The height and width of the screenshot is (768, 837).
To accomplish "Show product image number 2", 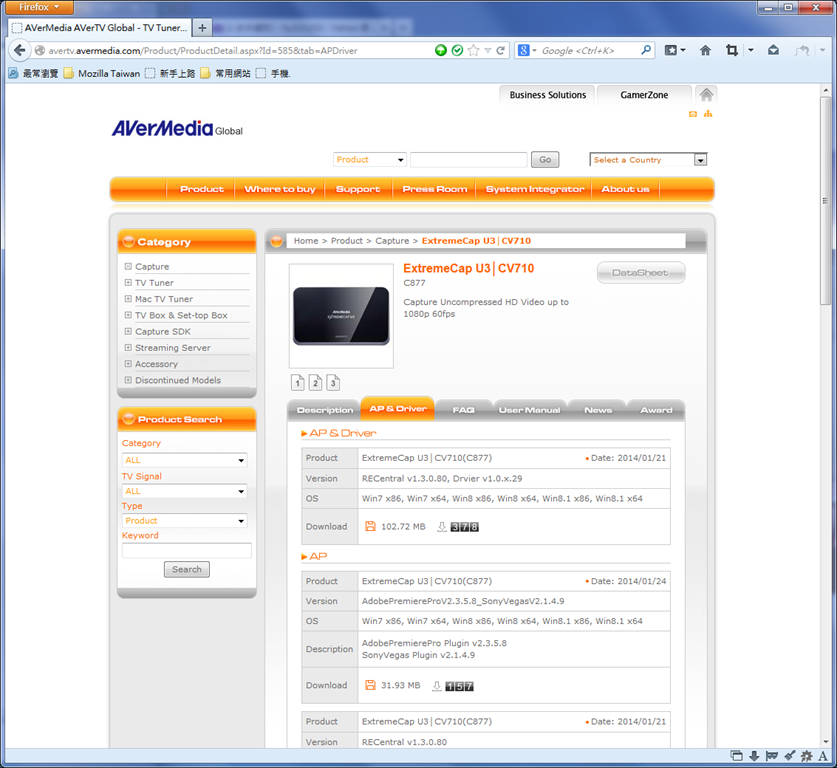I will [315, 382].
